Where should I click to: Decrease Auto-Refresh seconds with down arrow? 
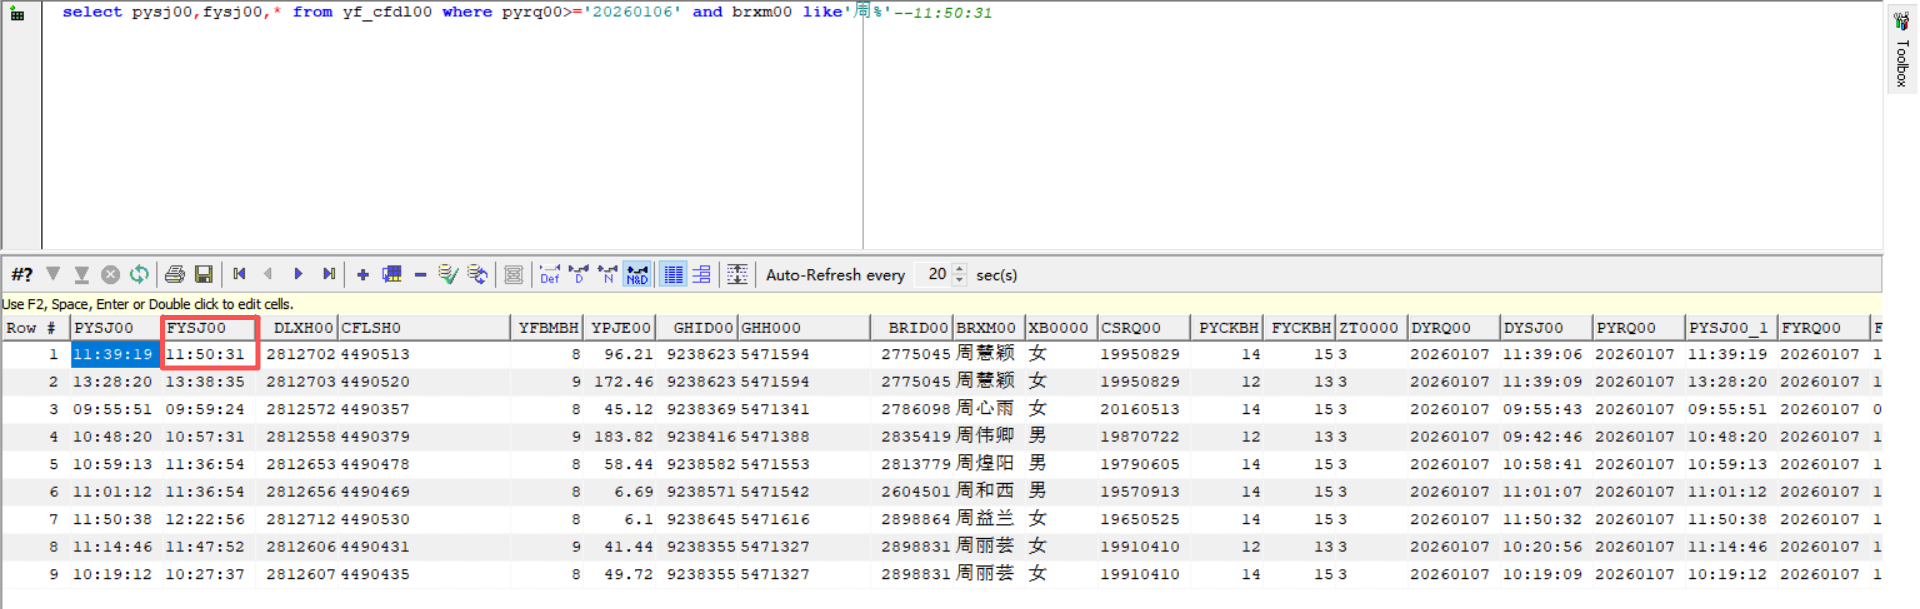click(960, 280)
